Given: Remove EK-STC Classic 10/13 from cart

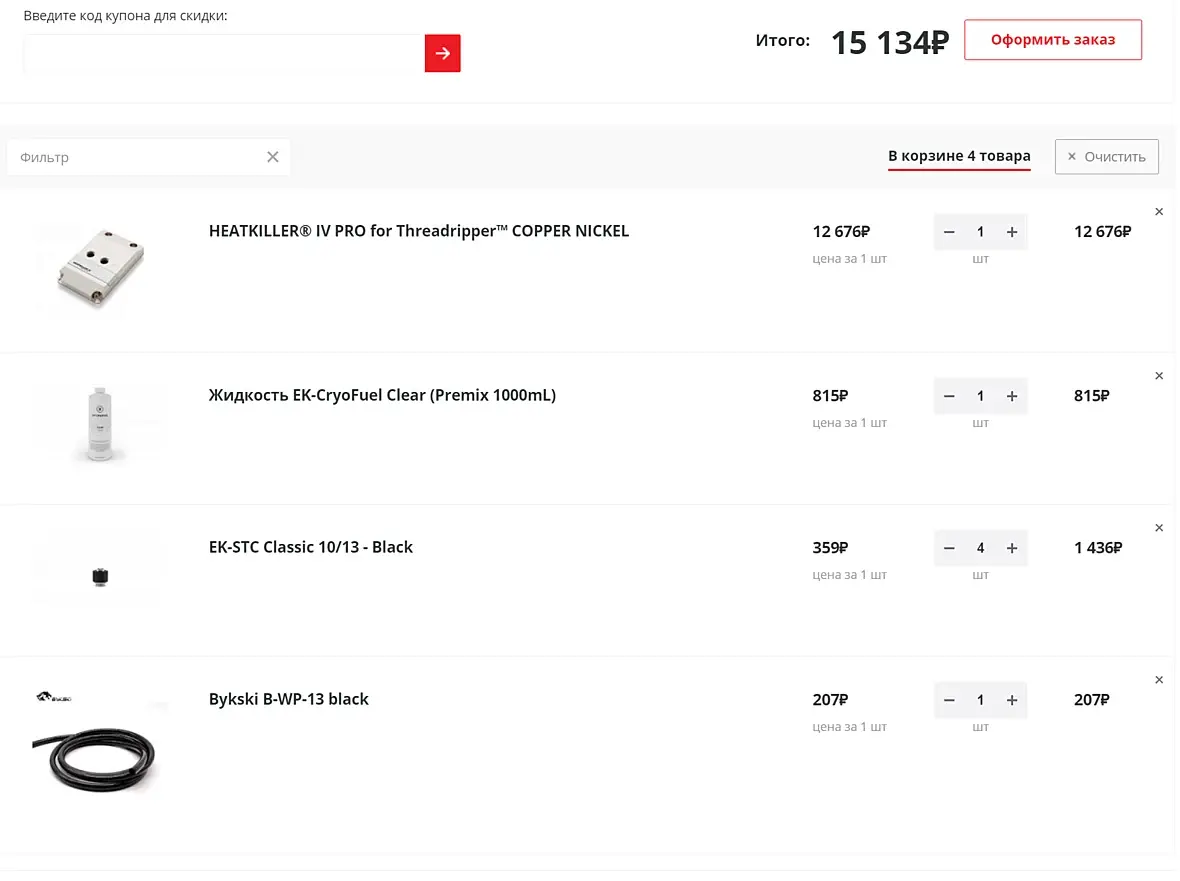Looking at the screenshot, I should tap(1159, 527).
